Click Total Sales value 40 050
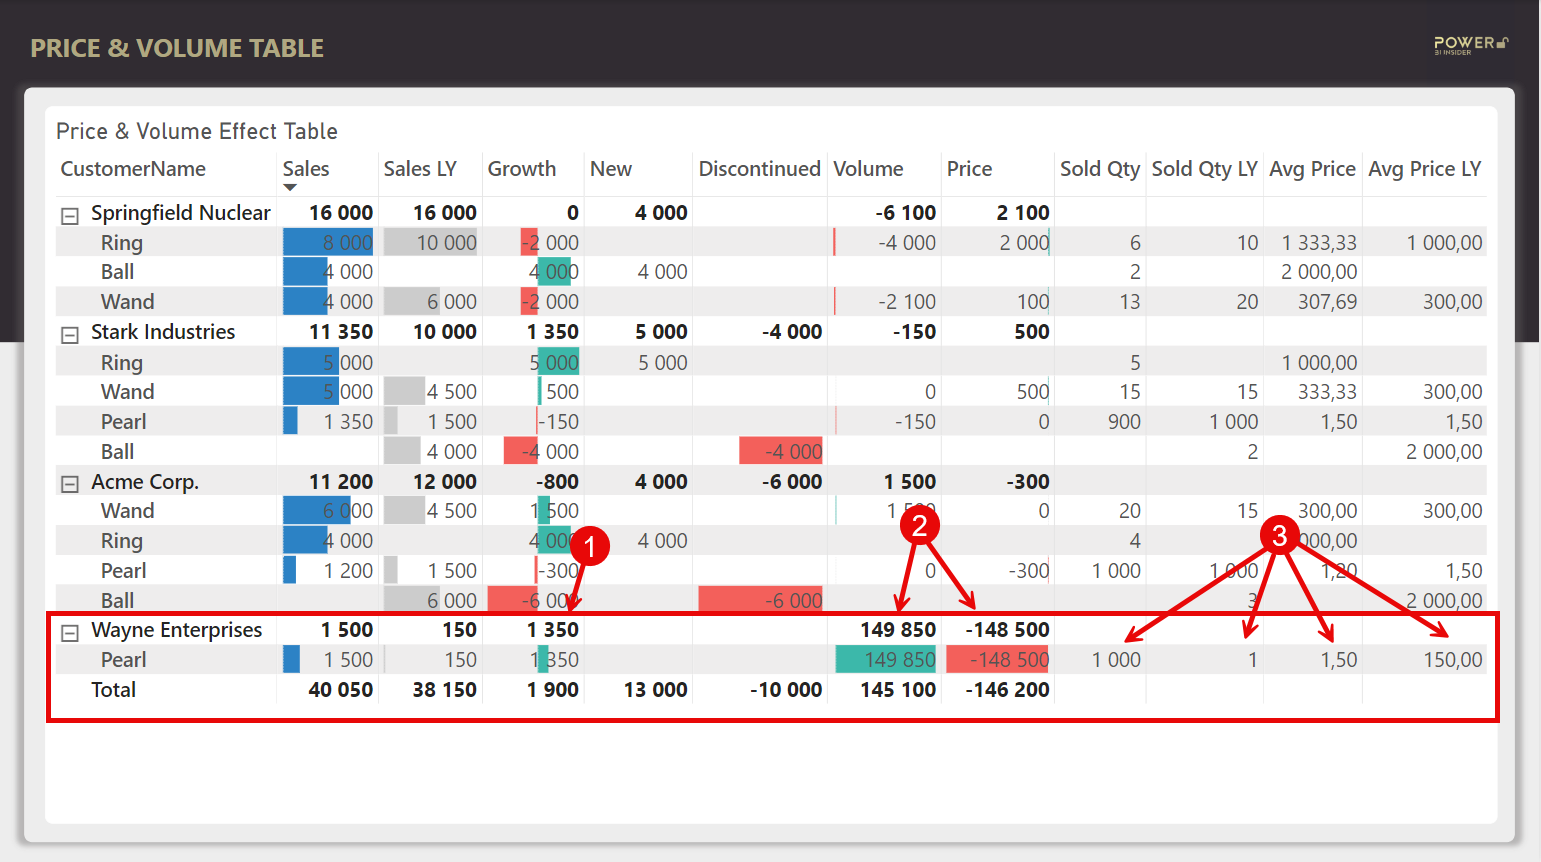The height and width of the screenshot is (862, 1541). coord(341,690)
